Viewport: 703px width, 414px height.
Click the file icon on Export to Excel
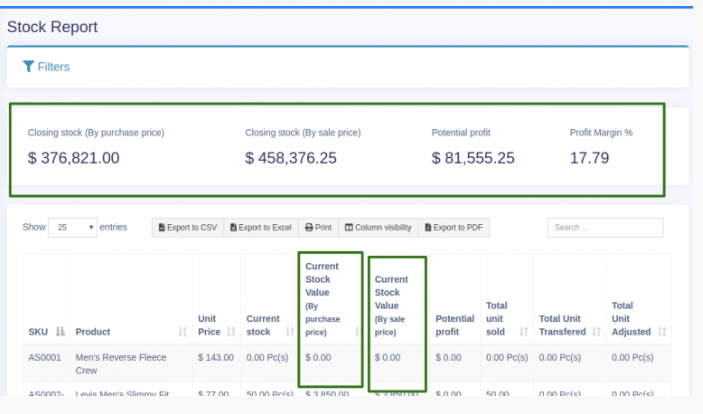point(233,228)
